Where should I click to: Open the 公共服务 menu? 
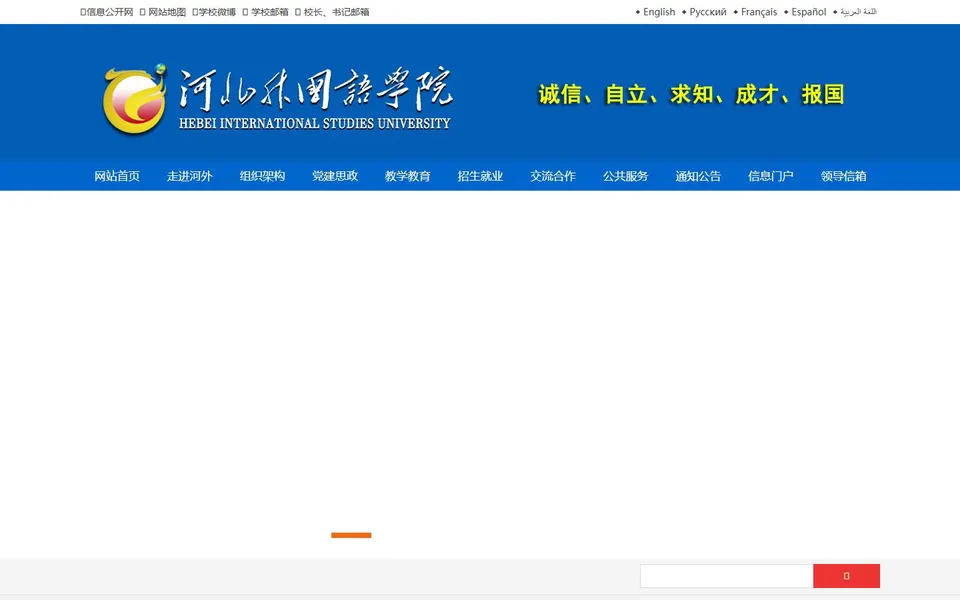(626, 176)
